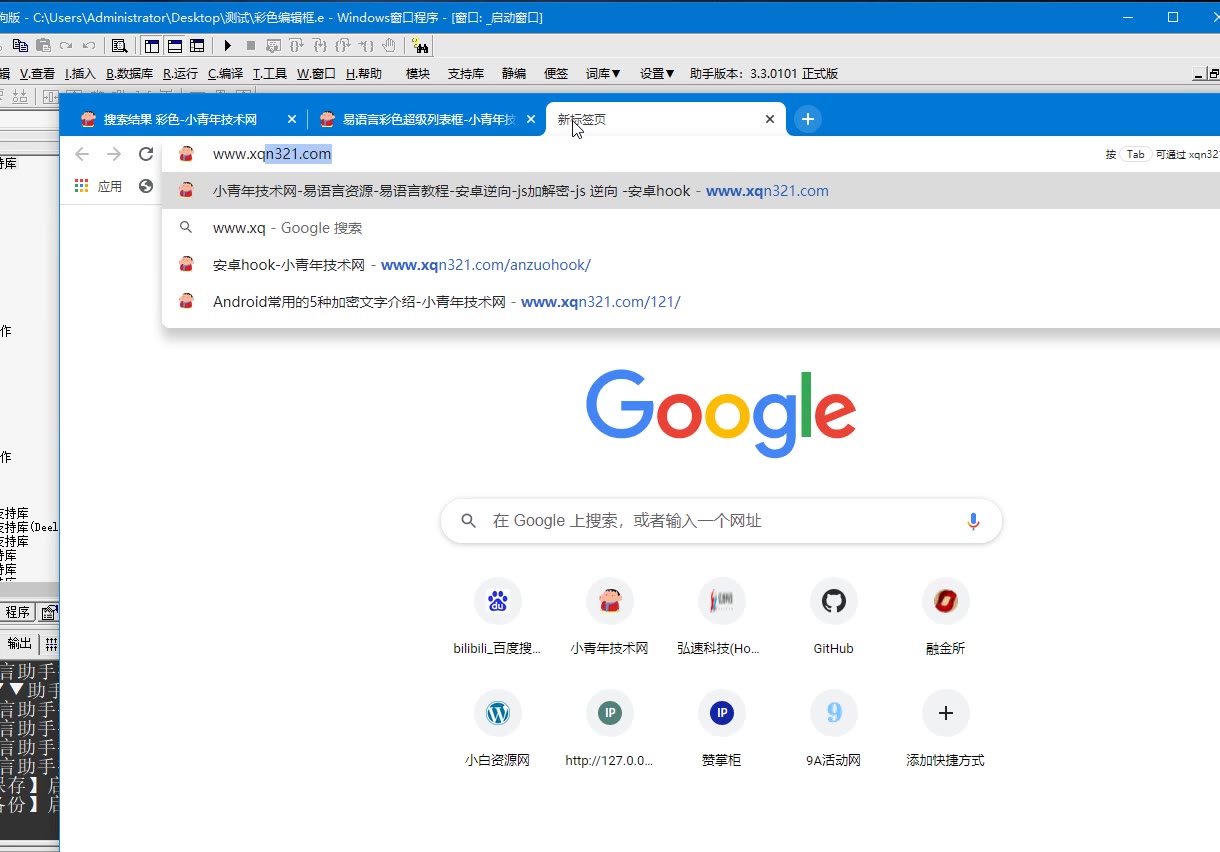Image resolution: width=1220 pixels, height=852 pixels.
Task: Start voice search with the microphone icon
Action: (972, 520)
